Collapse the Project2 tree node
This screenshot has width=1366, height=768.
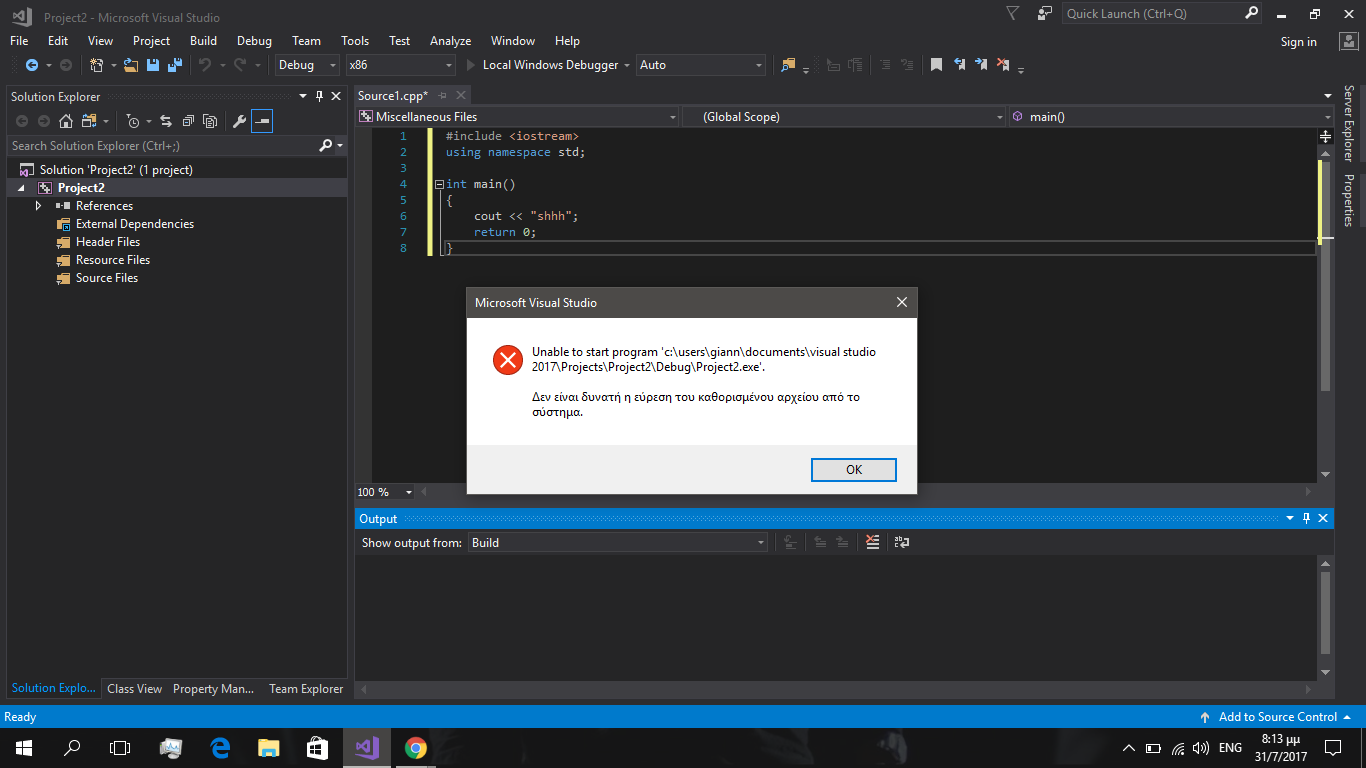click(22, 188)
